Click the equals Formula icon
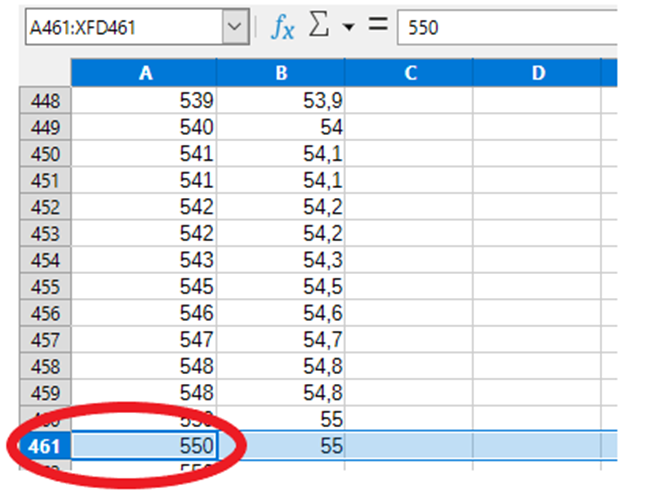 coord(377,27)
